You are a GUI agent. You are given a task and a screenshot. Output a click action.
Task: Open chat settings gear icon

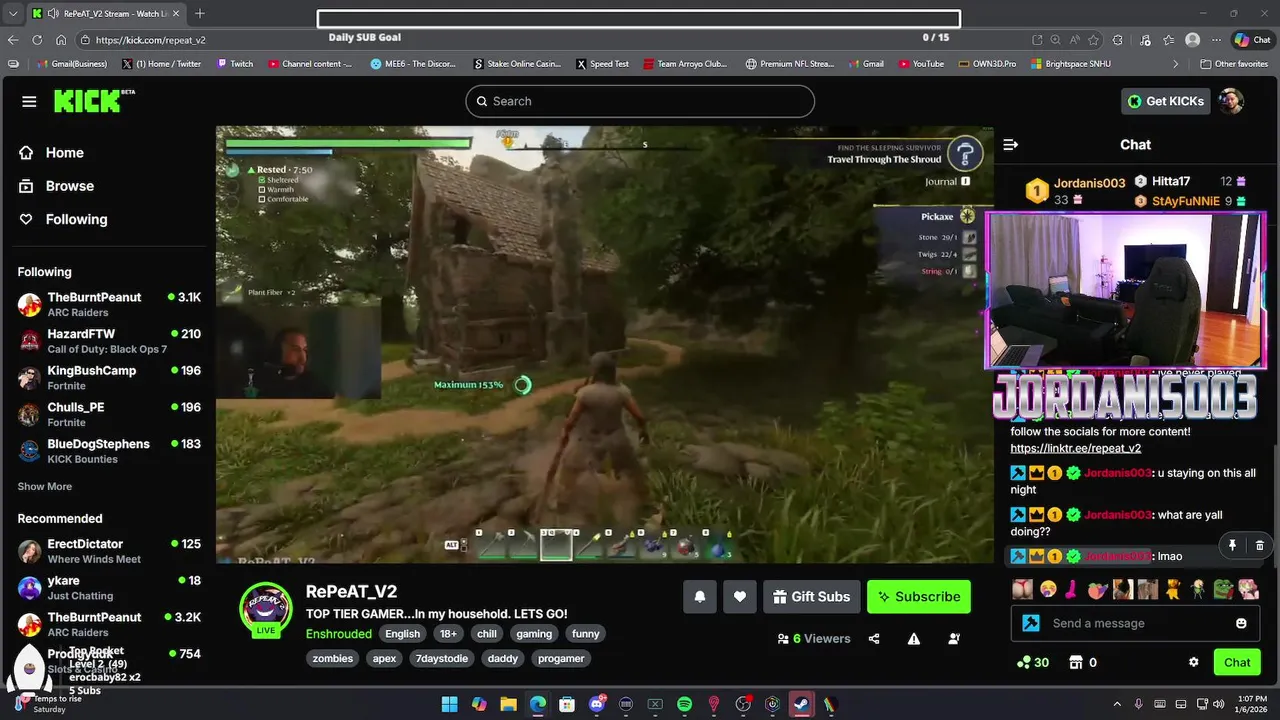click(x=1193, y=662)
